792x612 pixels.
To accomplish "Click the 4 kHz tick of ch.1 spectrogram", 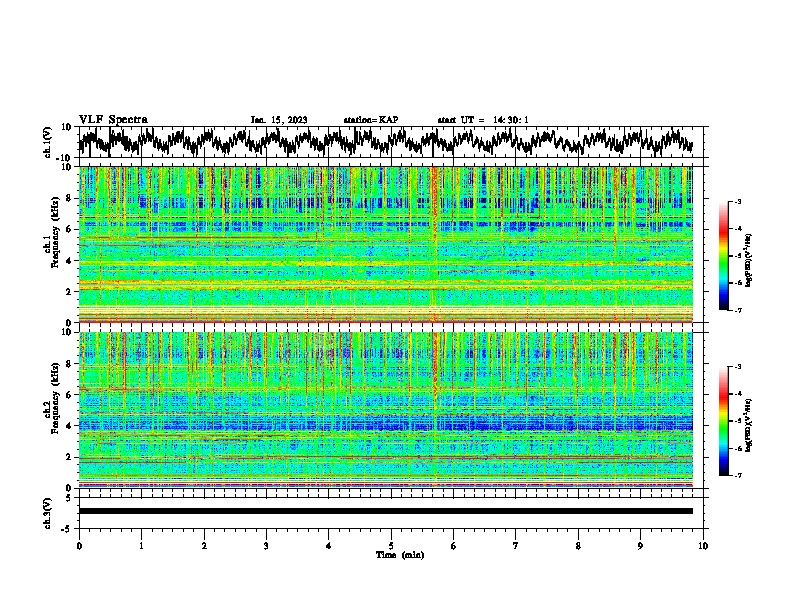I will [x=69, y=261].
